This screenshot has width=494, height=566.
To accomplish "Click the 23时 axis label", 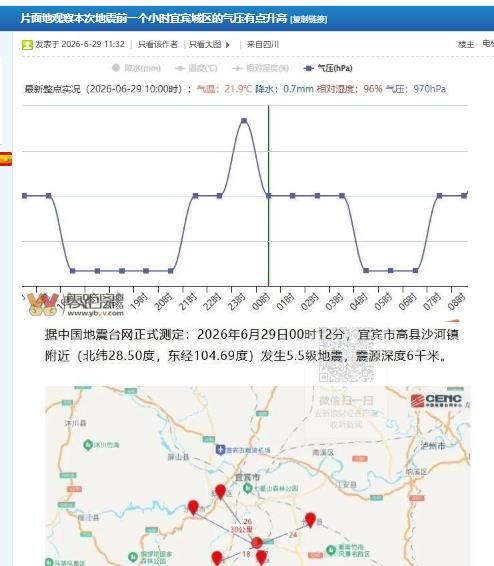I will pos(237,302).
